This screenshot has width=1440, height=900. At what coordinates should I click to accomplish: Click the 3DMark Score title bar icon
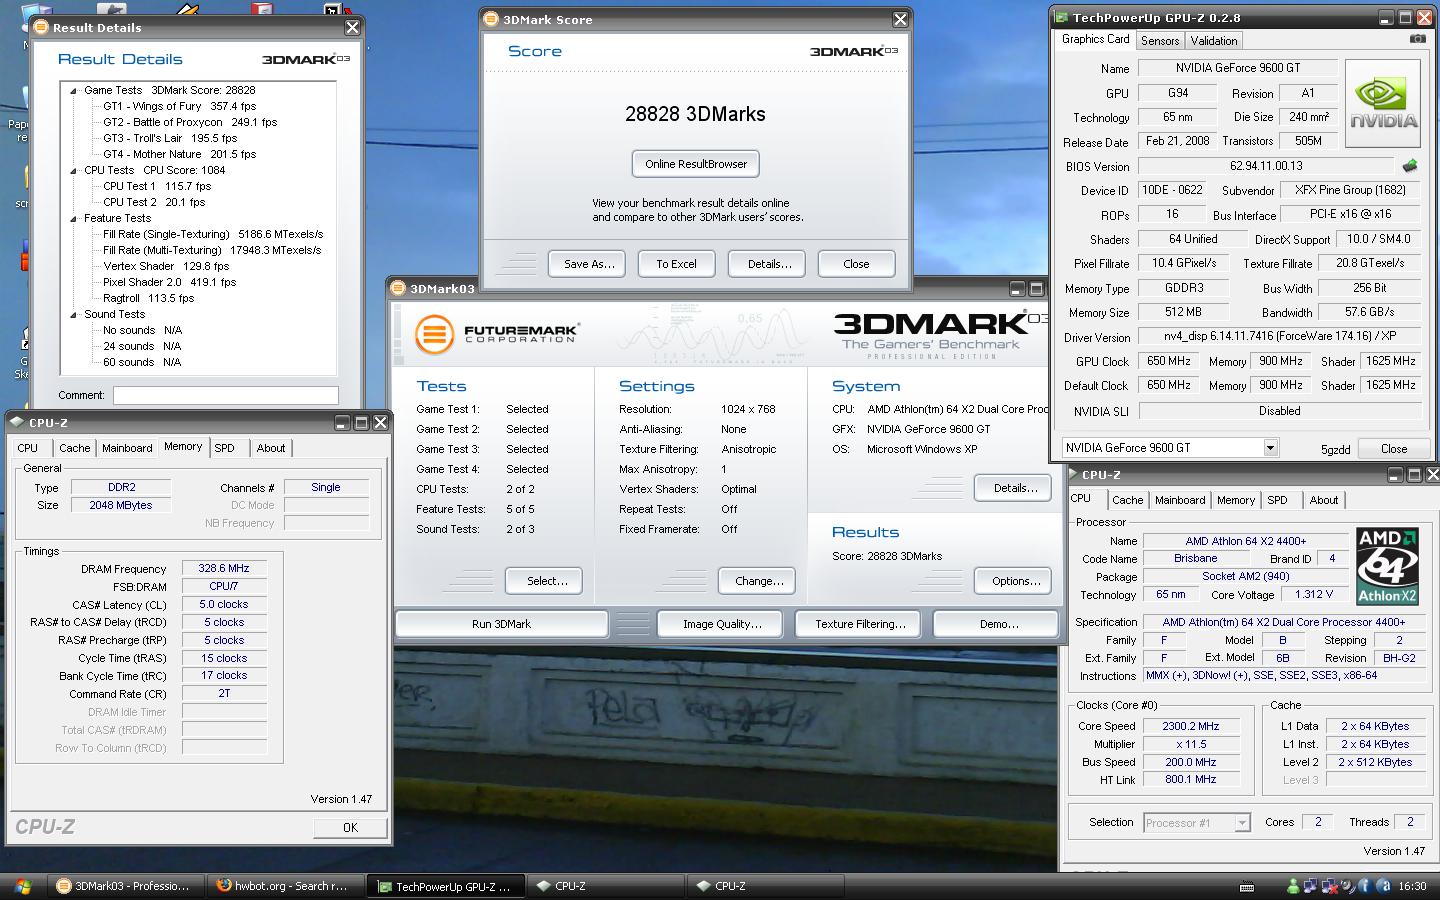coord(491,19)
